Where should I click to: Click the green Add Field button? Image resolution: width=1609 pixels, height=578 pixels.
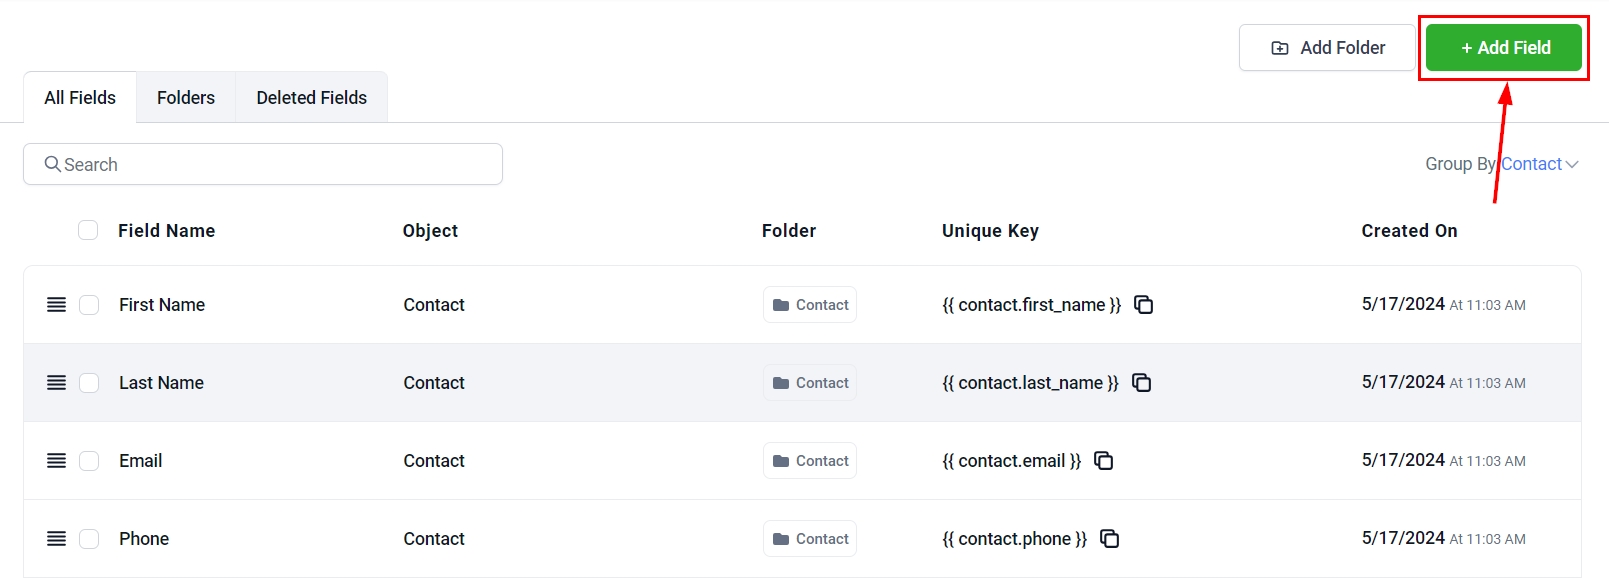click(x=1504, y=48)
